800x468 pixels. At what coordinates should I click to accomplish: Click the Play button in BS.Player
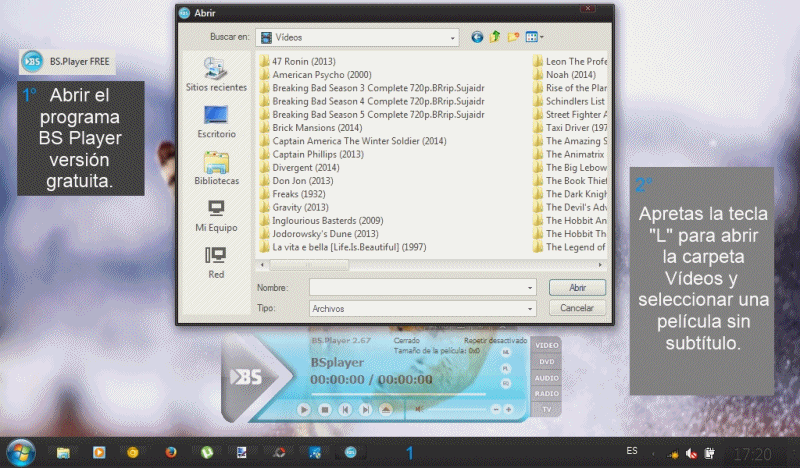tap(304, 409)
